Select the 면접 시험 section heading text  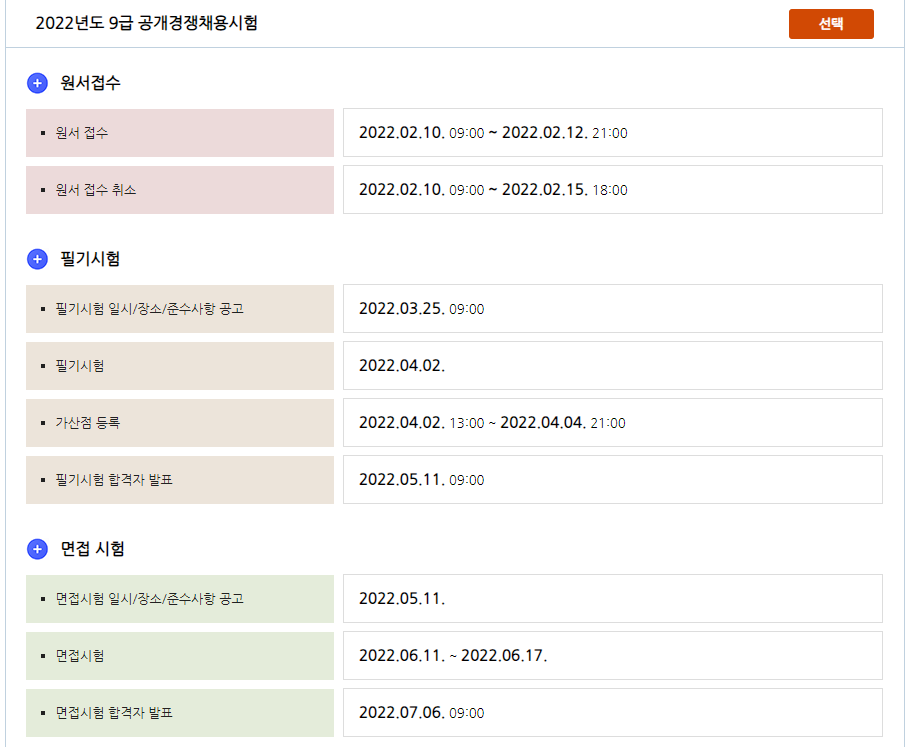(x=93, y=548)
